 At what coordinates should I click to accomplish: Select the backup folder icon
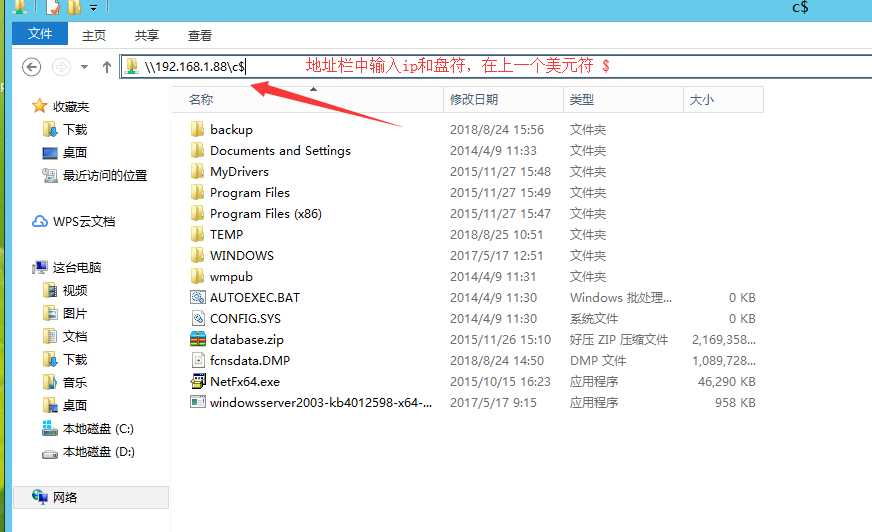197,129
